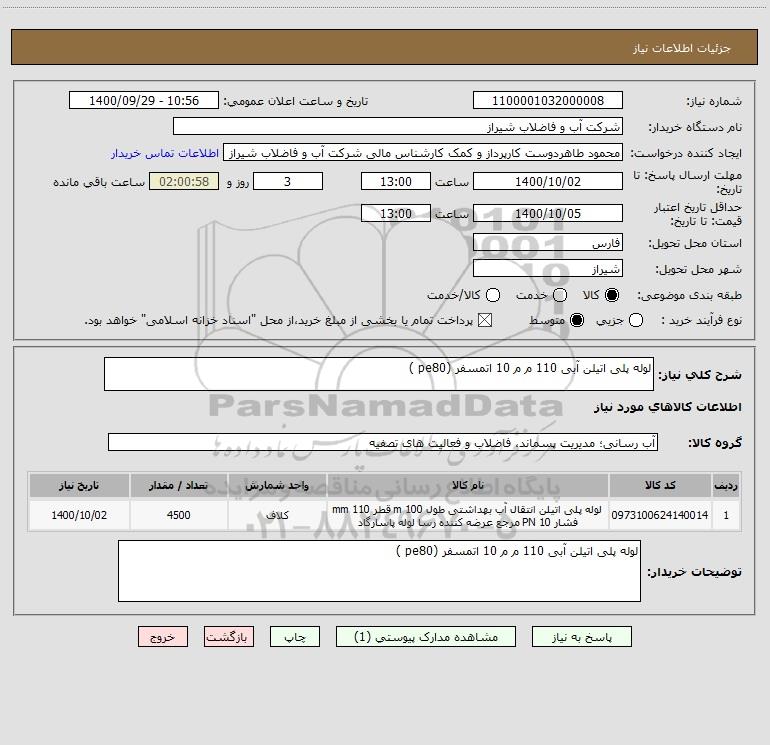Open the اطلاعات تماس خریدار link

tap(165, 153)
